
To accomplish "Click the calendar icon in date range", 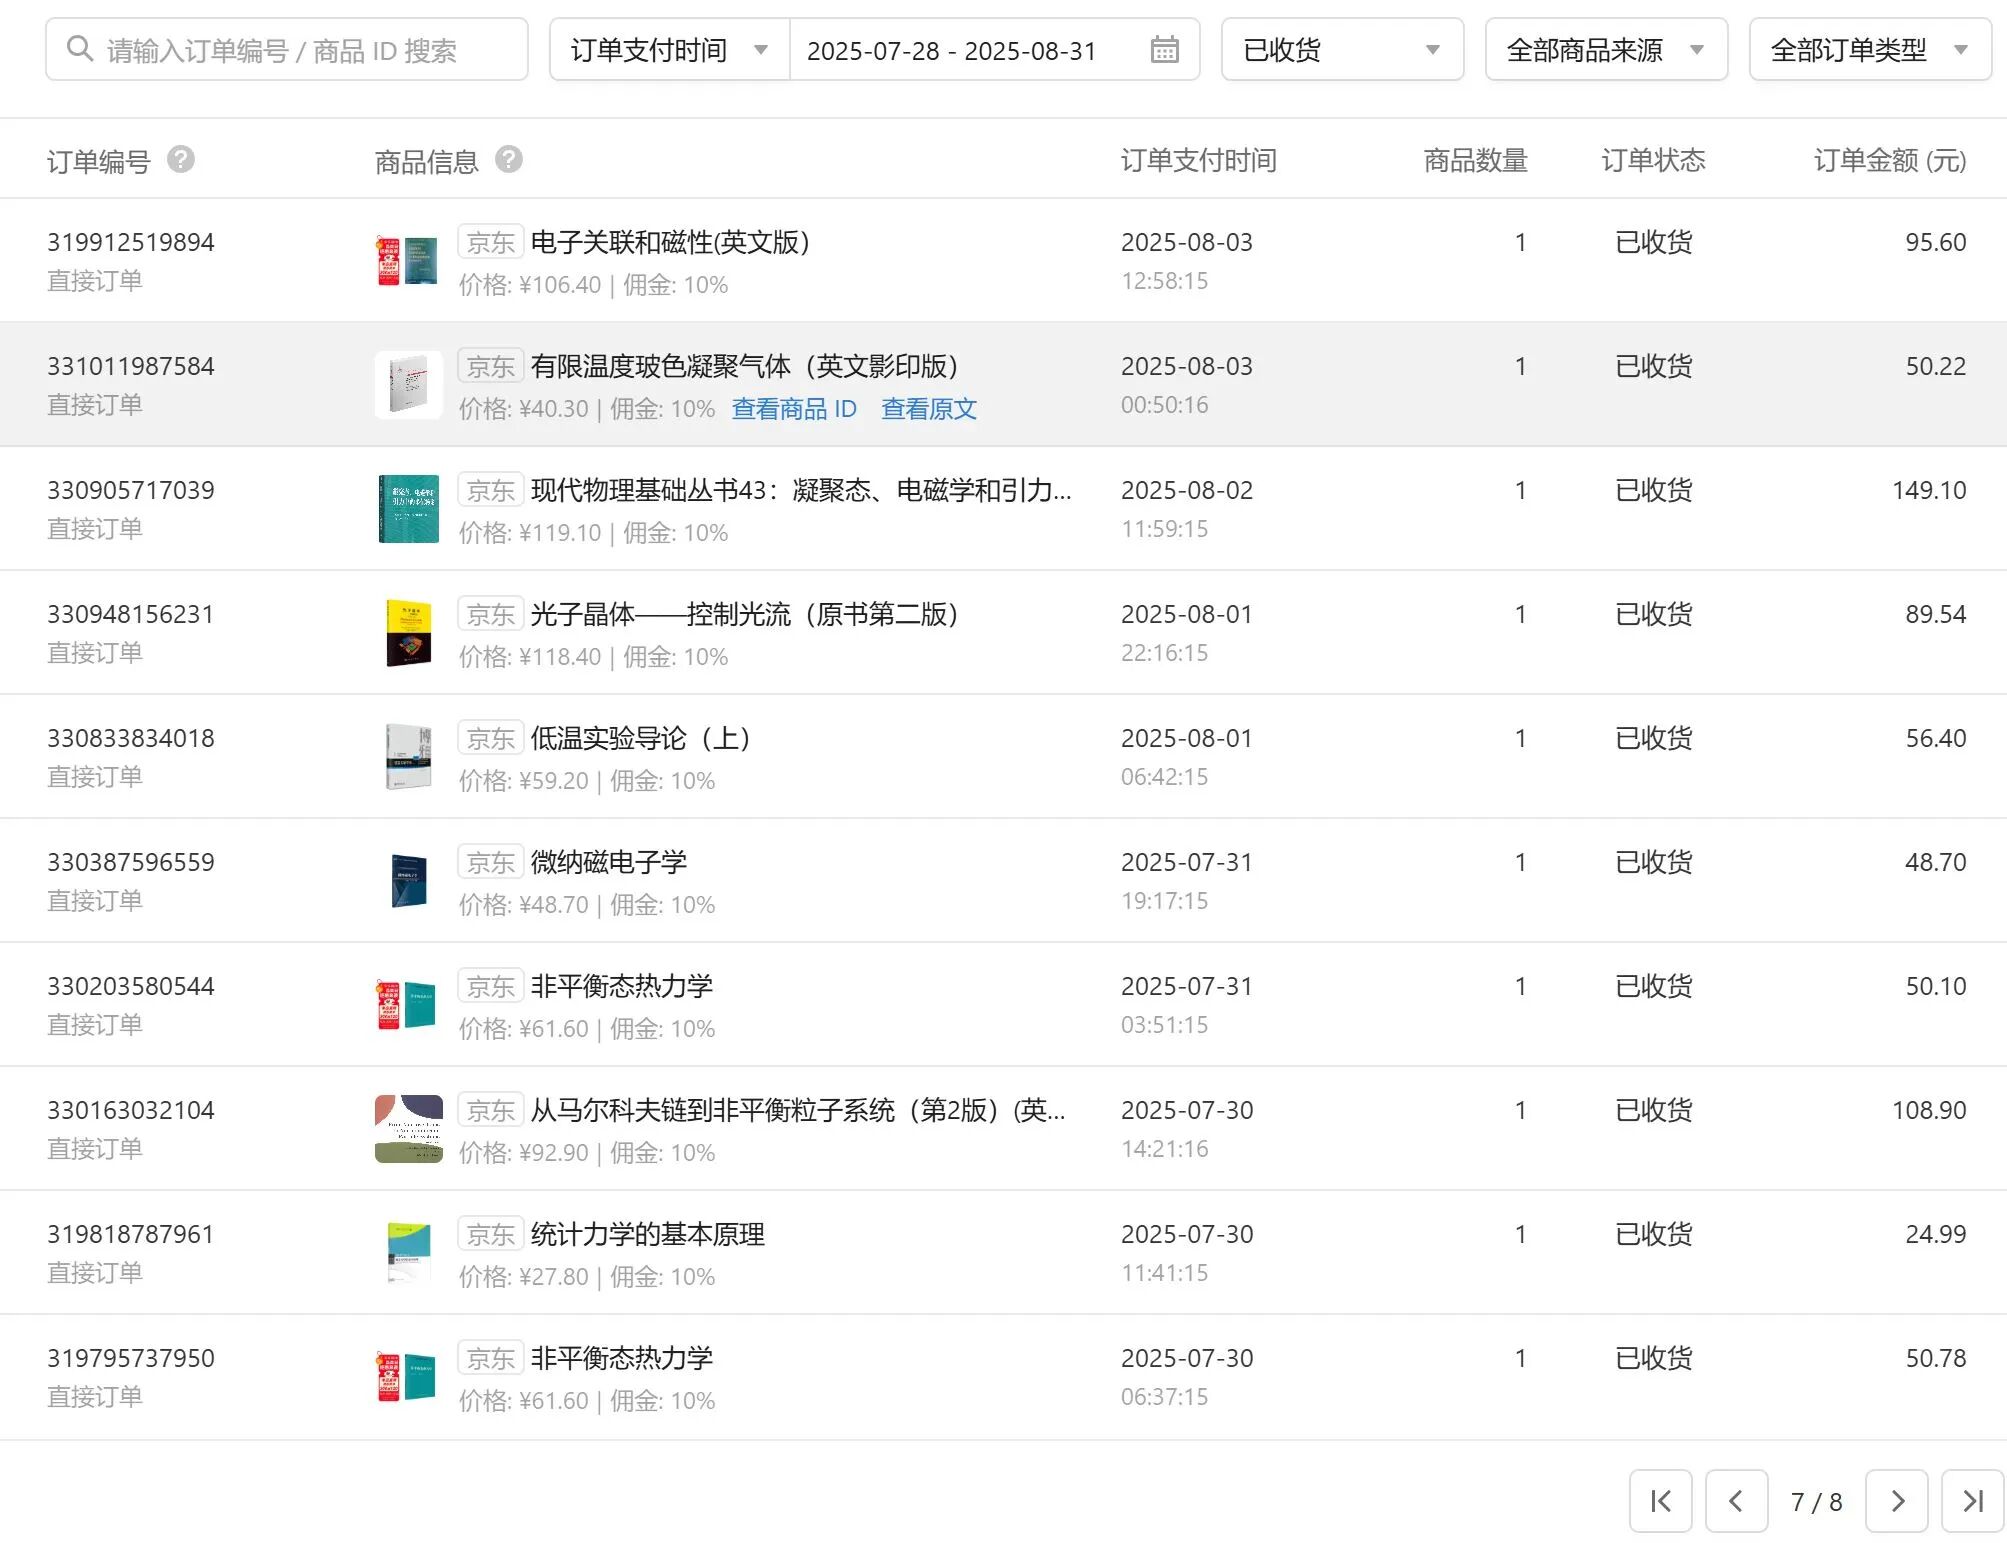I will coord(1164,49).
